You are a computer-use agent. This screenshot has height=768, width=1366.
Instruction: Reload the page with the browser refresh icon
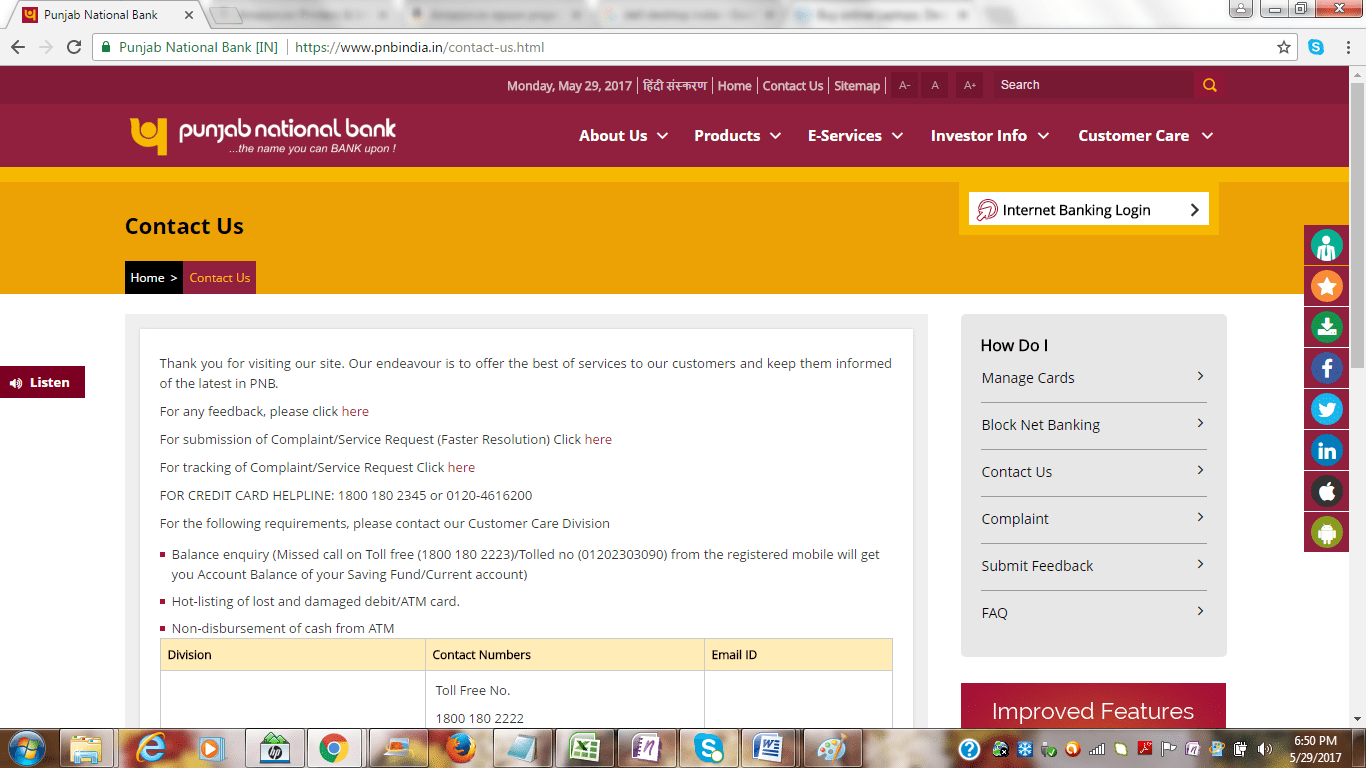(x=74, y=47)
